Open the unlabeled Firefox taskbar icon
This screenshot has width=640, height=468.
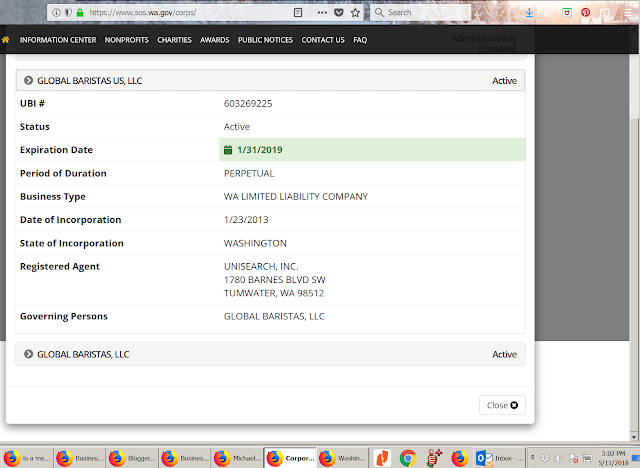(460, 458)
